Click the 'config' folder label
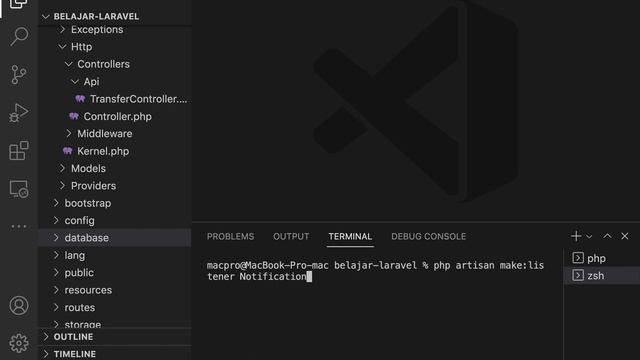 point(80,220)
